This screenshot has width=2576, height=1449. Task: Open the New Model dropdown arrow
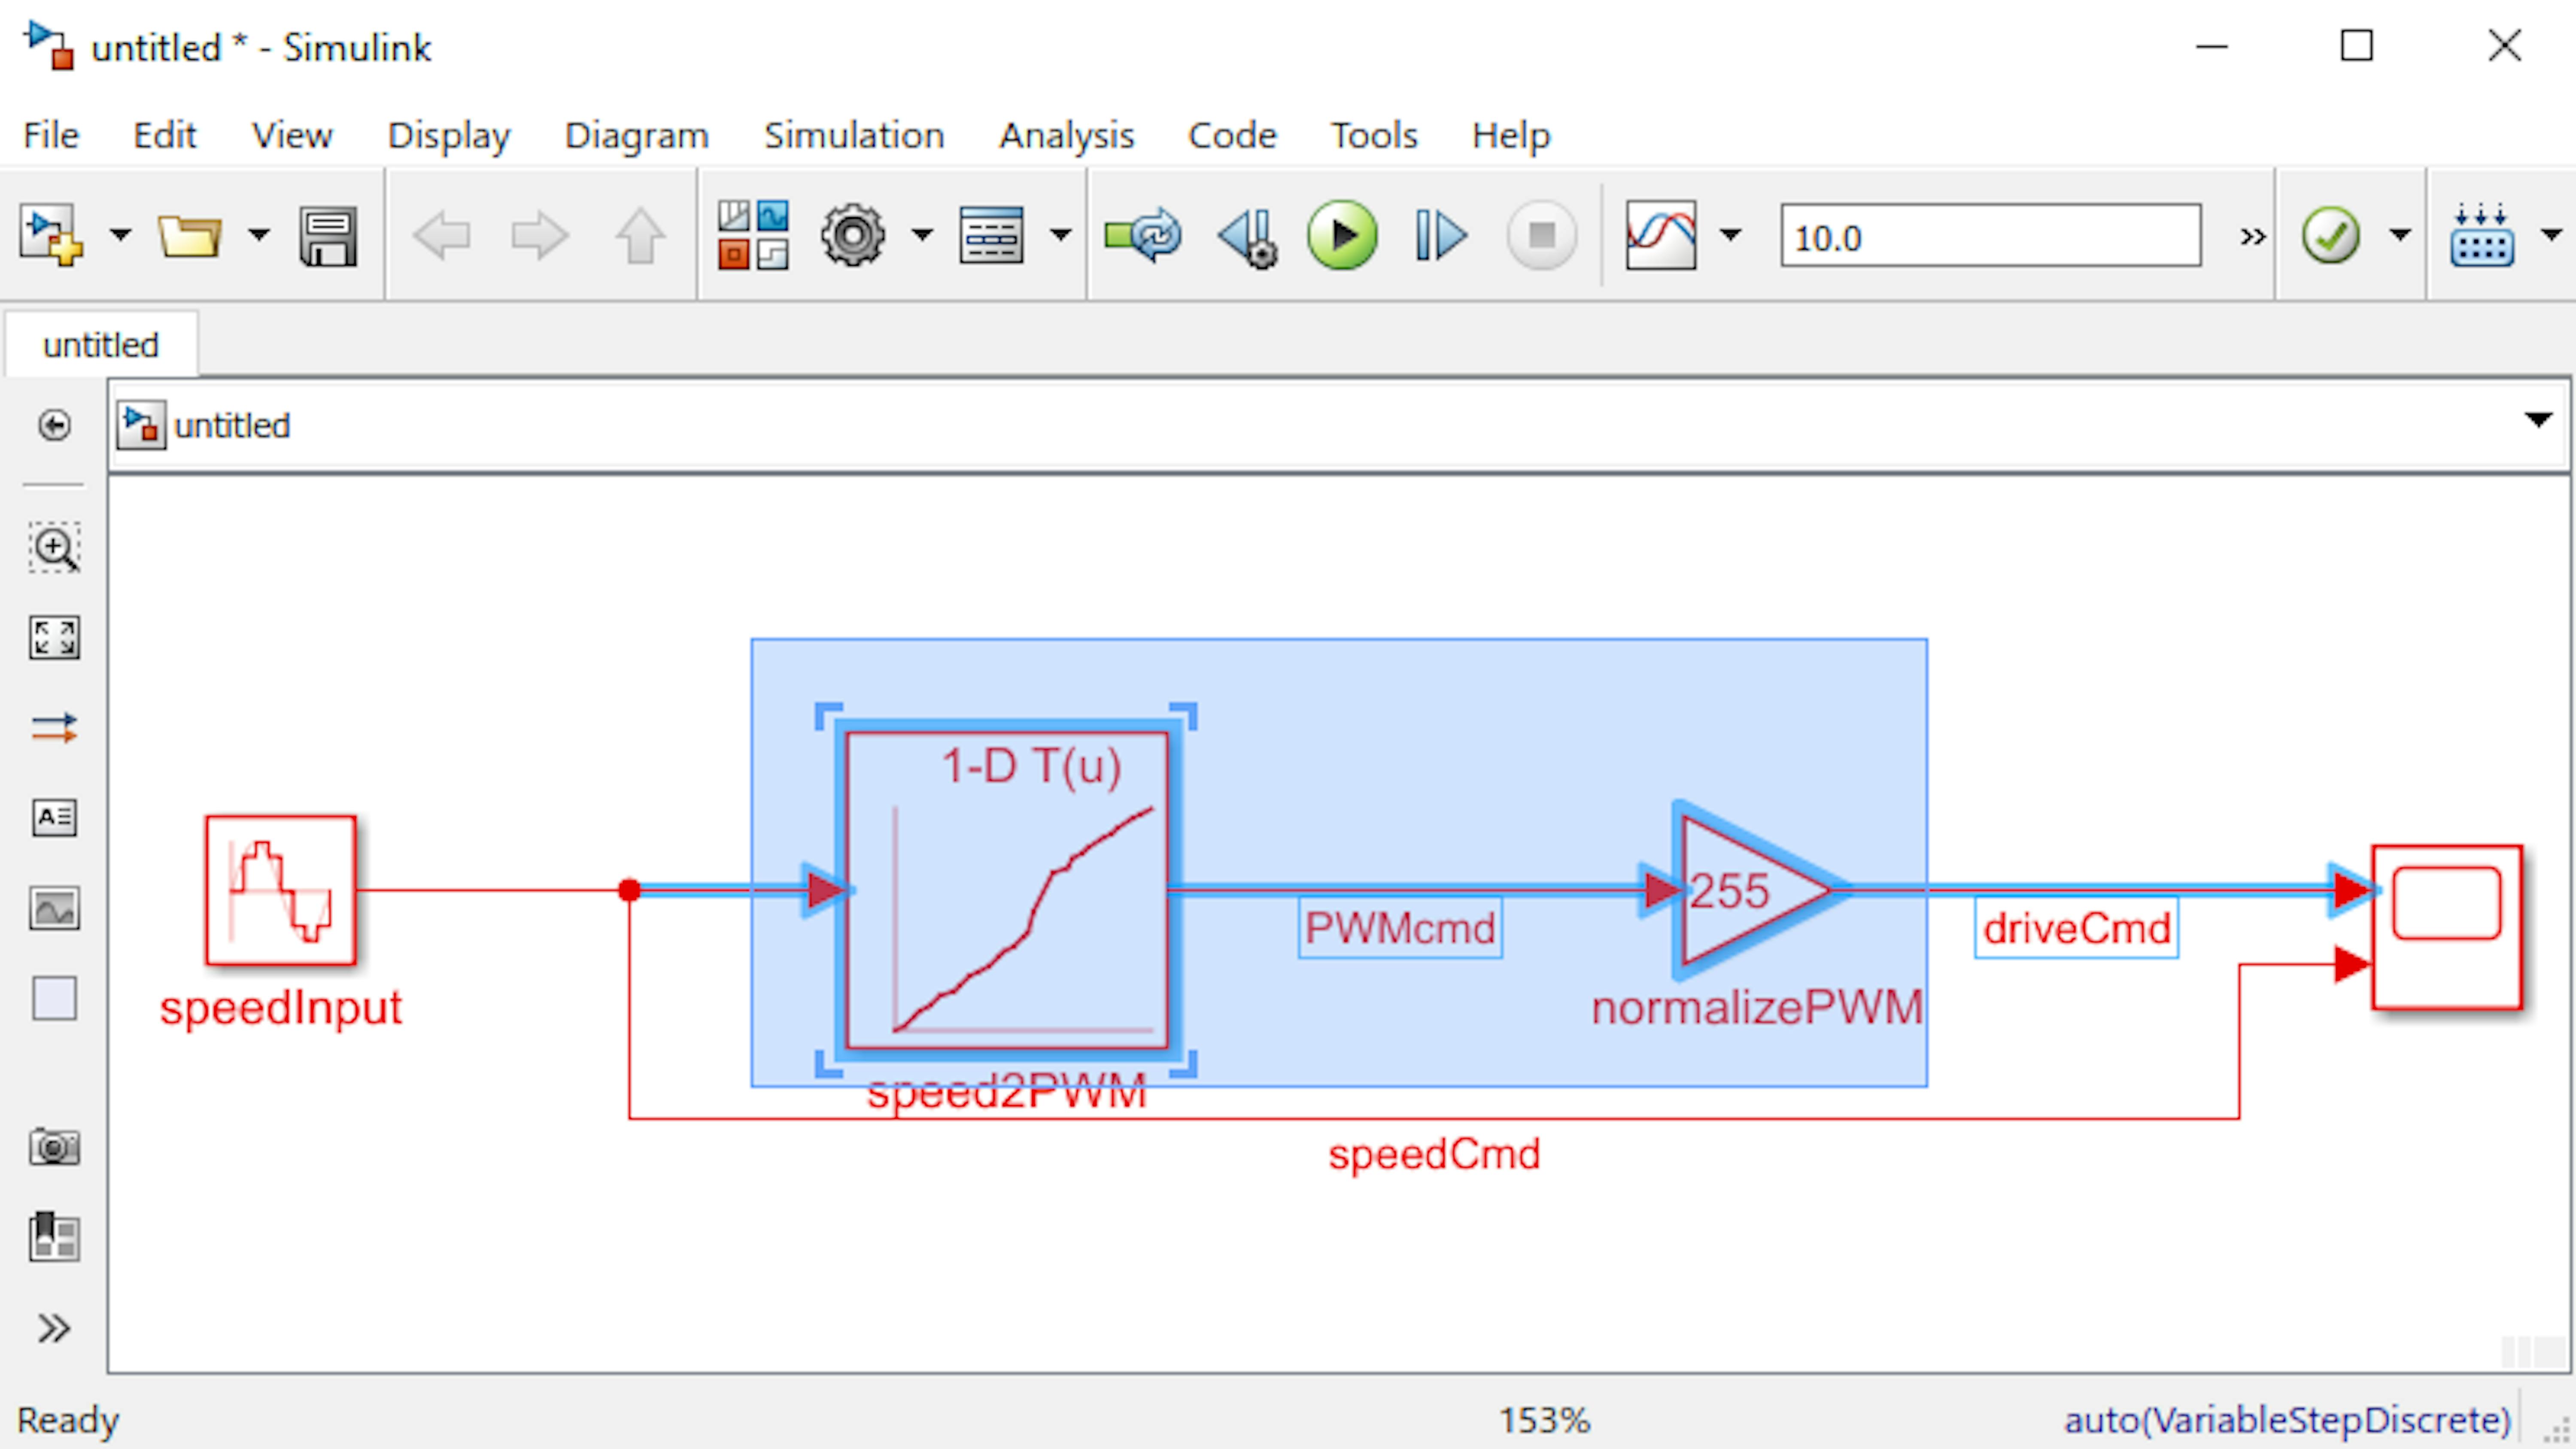tap(120, 236)
